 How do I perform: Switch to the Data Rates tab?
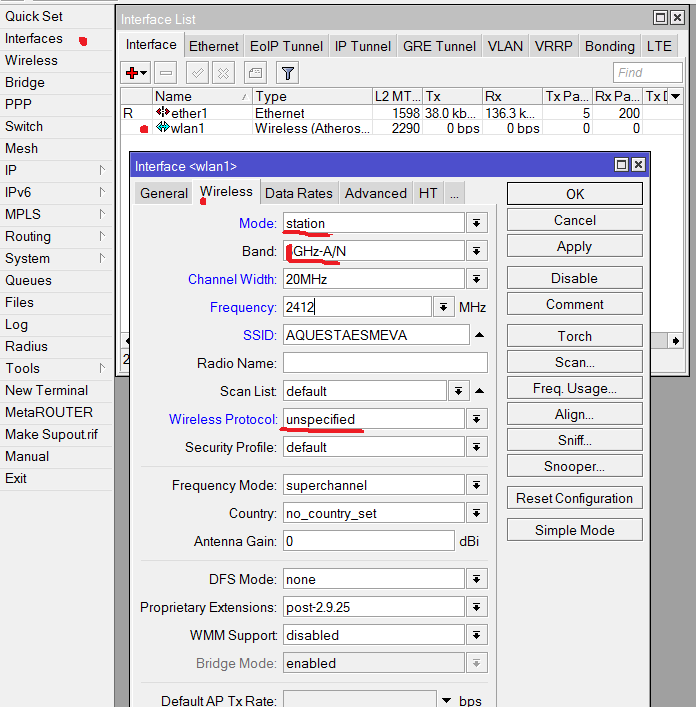click(299, 193)
